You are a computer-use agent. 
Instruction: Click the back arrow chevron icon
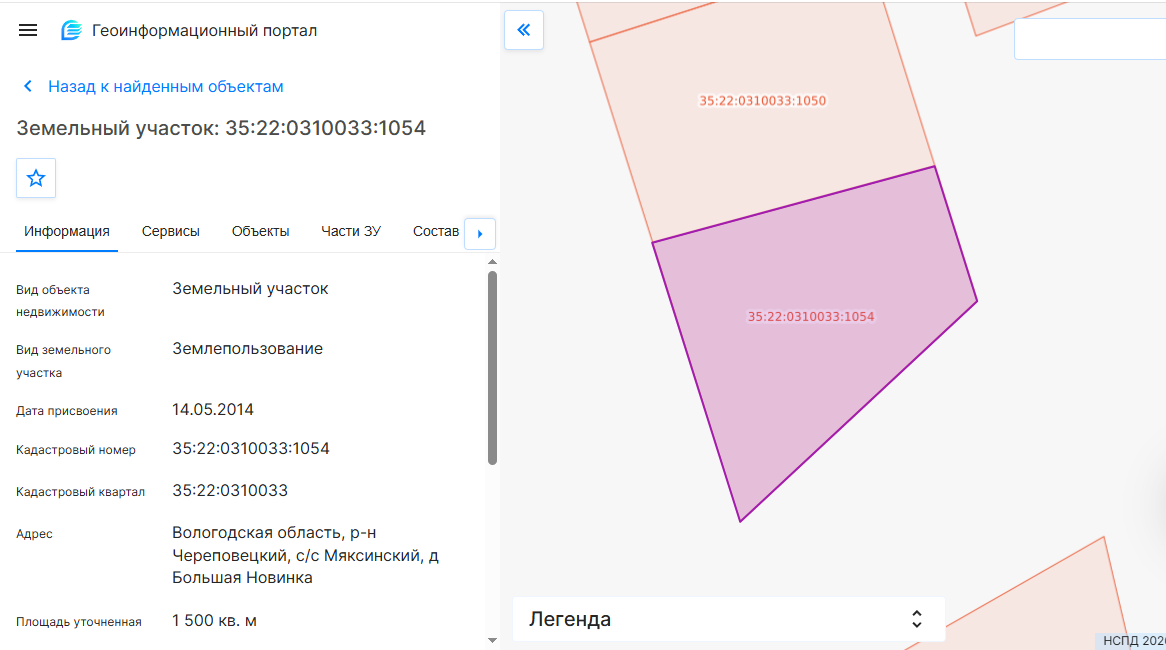click(x=28, y=86)
